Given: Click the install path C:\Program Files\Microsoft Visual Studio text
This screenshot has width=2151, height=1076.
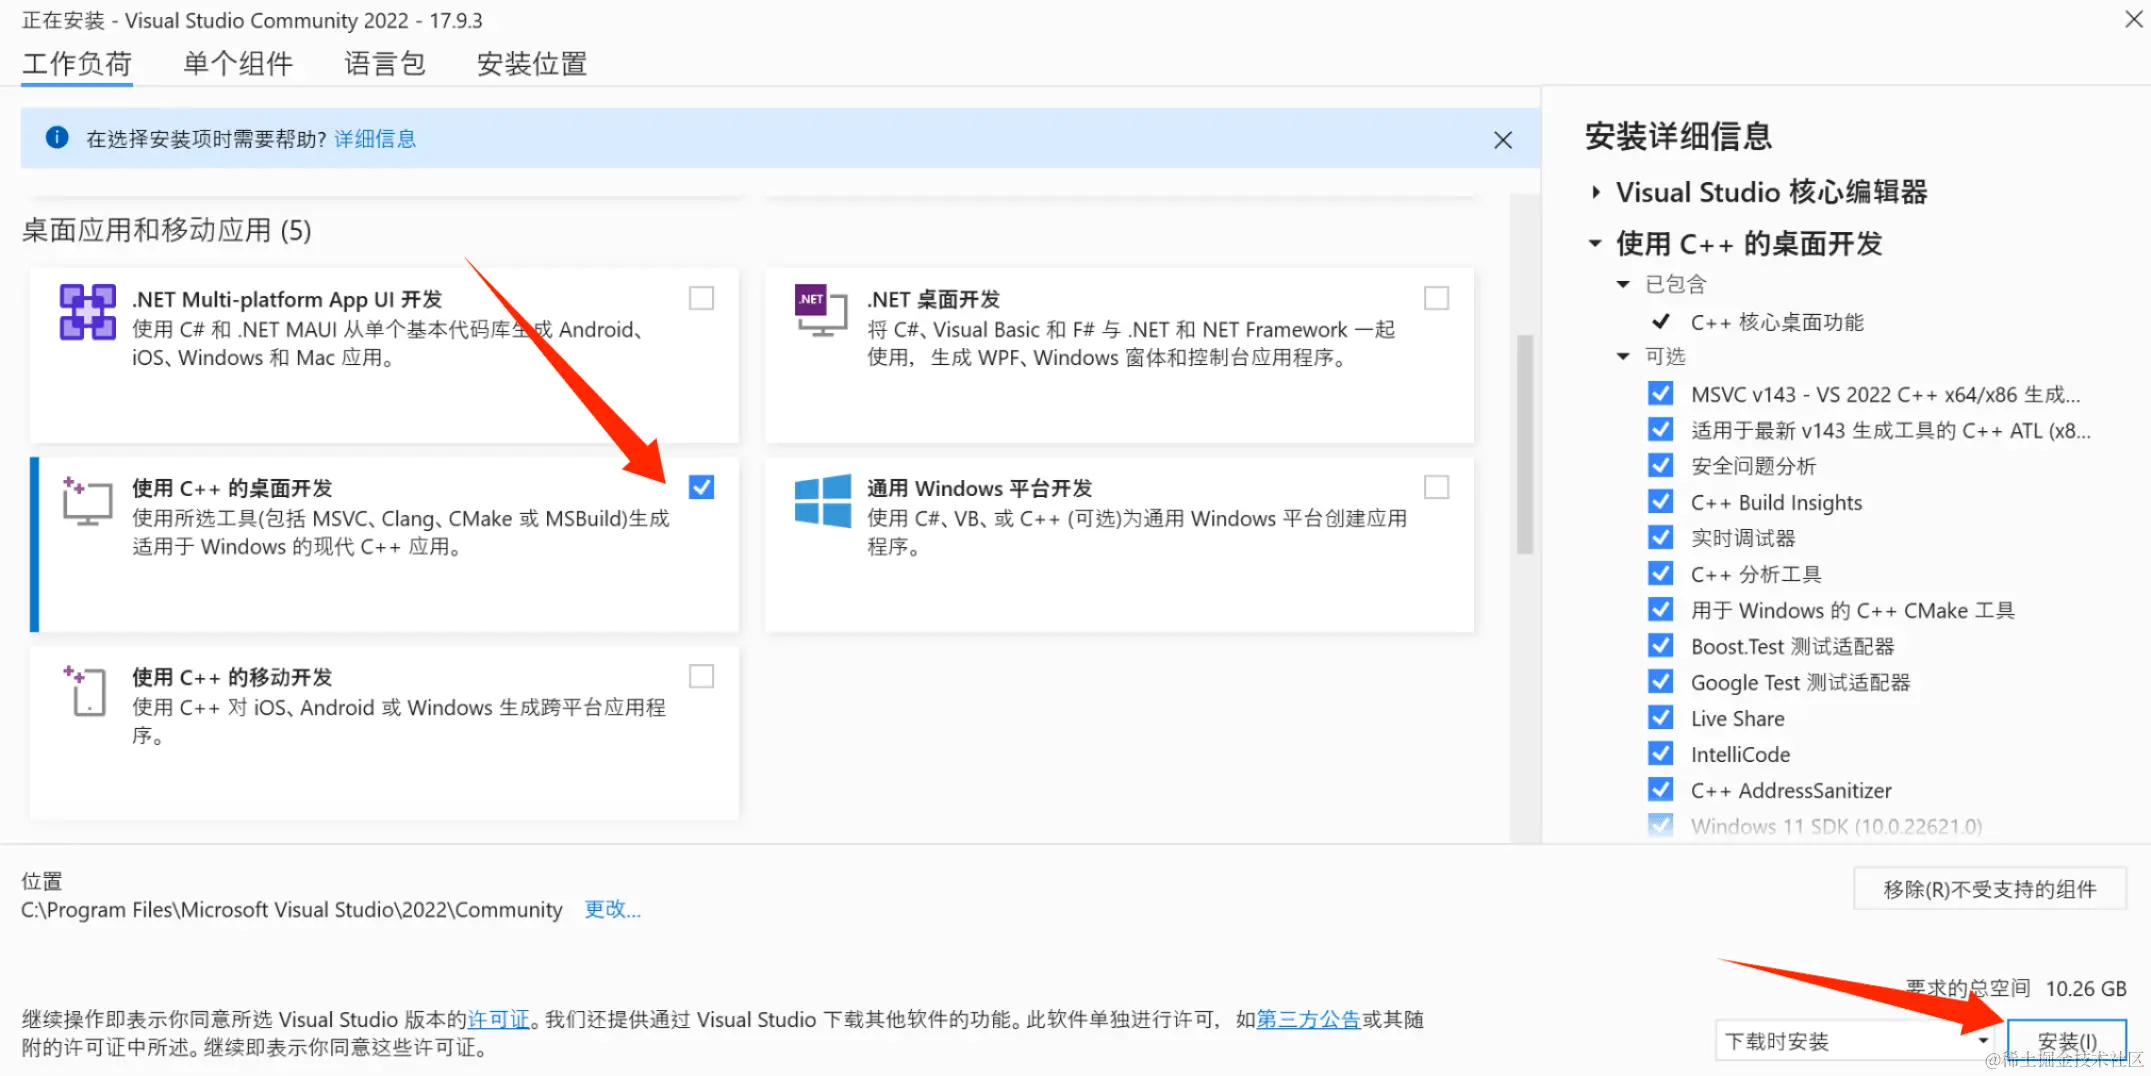Looking at the screenshot, I should (292, 910).
